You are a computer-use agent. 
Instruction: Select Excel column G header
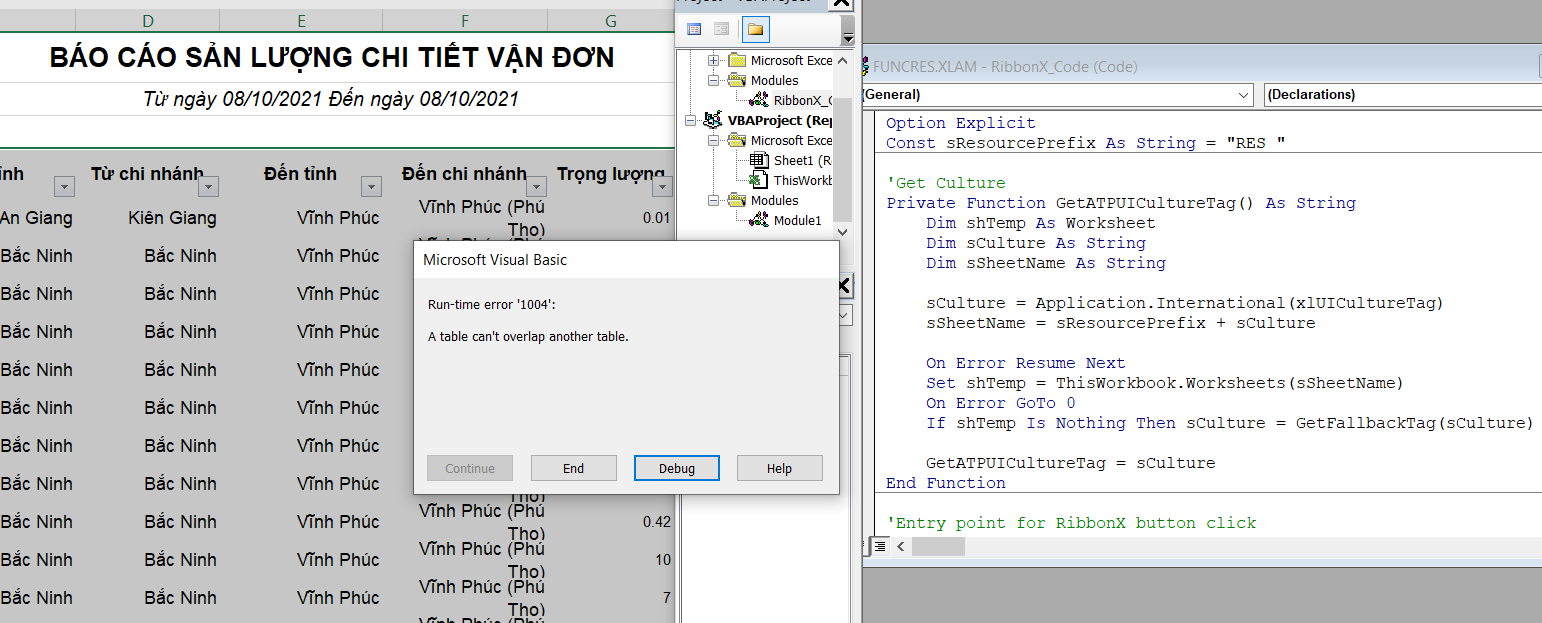click(610, 21)
